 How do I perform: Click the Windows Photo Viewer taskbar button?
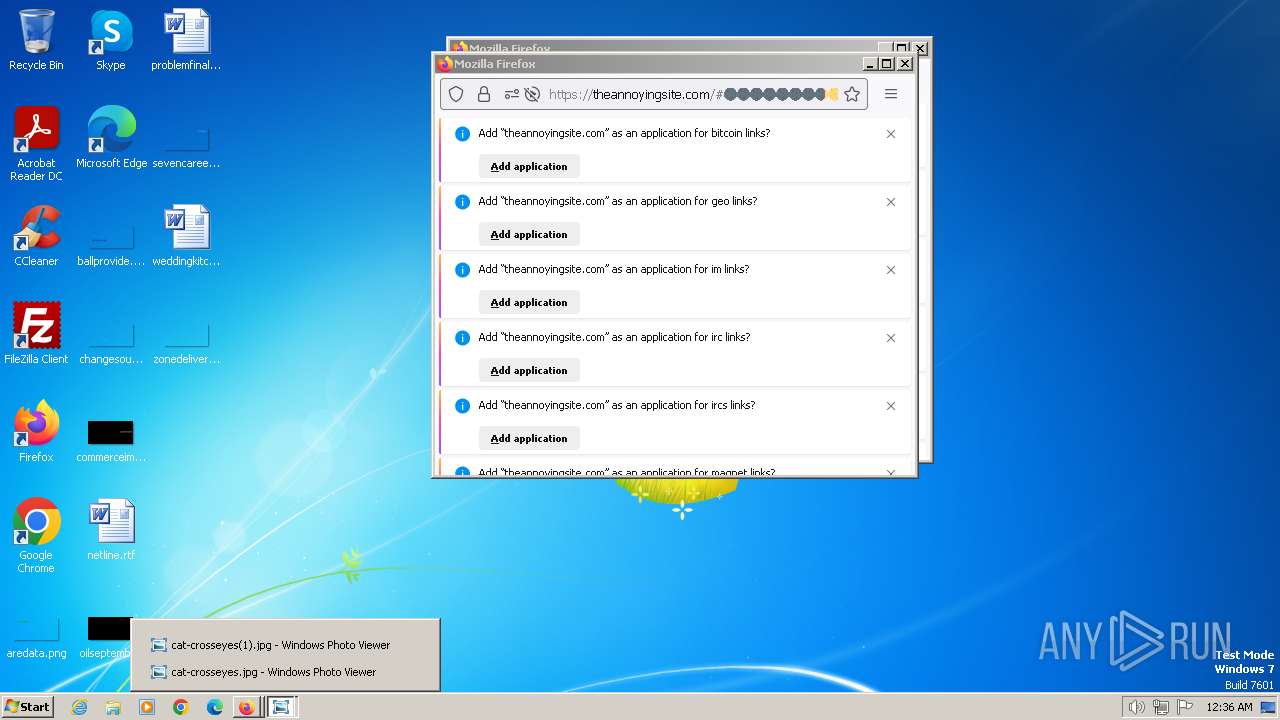281,707
